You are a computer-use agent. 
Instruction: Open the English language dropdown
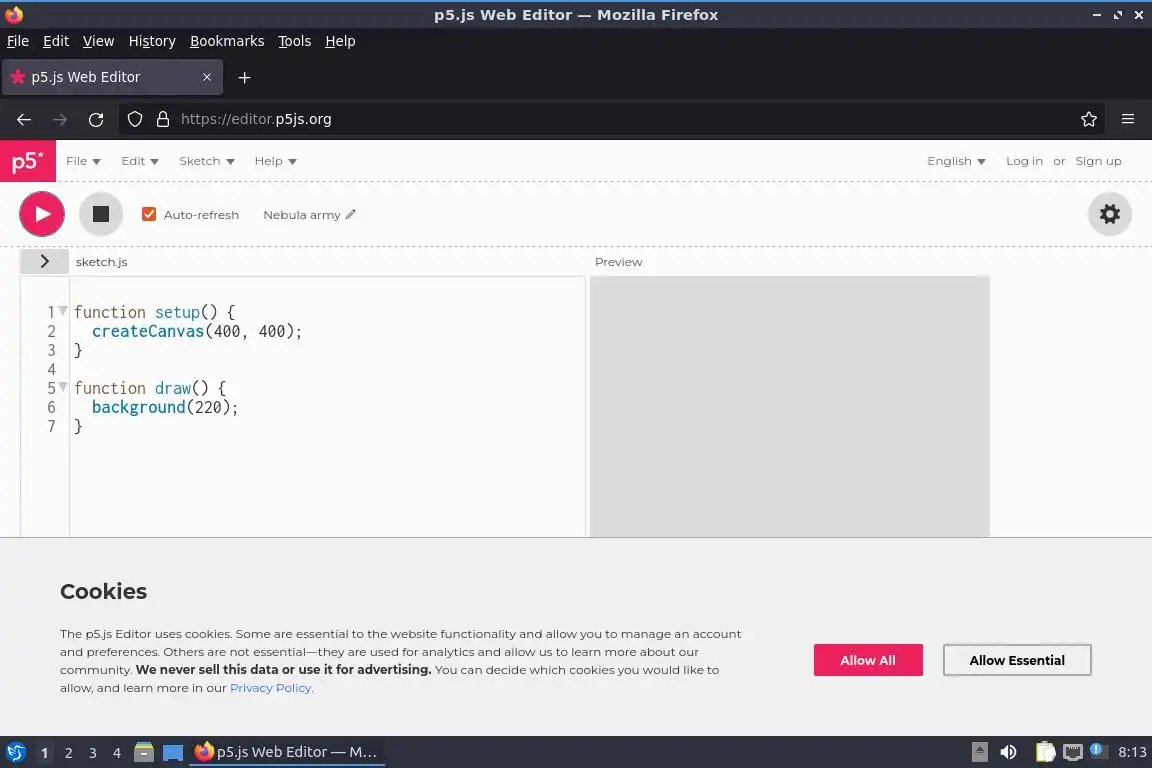pos(956,161)
